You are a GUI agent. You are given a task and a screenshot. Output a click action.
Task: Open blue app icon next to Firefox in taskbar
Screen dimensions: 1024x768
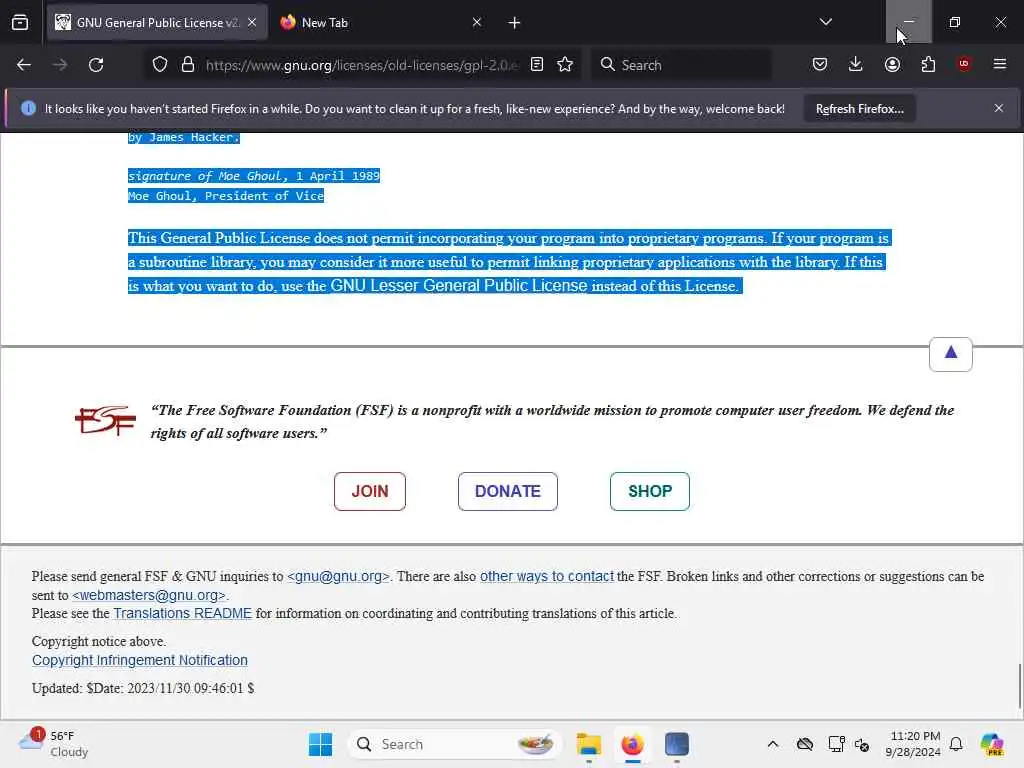click(677, 744)
